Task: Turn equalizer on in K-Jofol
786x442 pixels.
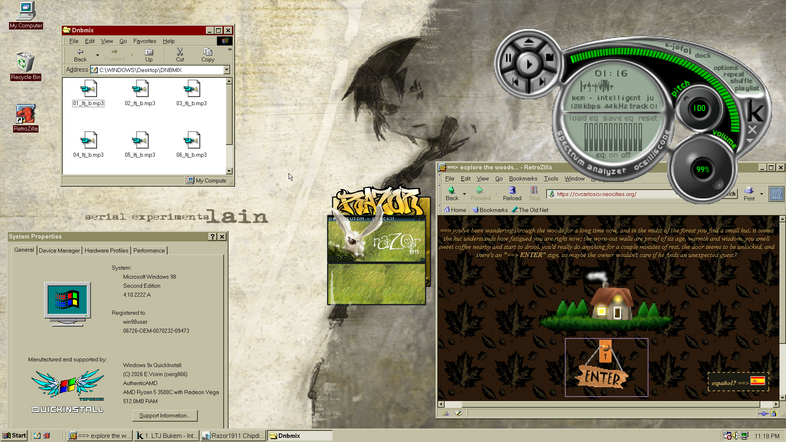Action: (613, 155)
